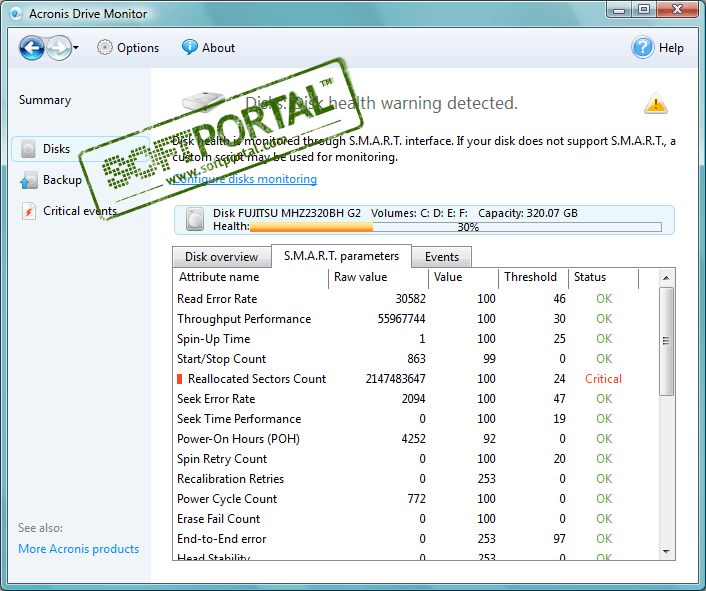Image resolution: width=706 pixels, height=591 pixels.
Task: Click the Disks sidebar icon
Action: pyautogui.click(x=28, y=149)
